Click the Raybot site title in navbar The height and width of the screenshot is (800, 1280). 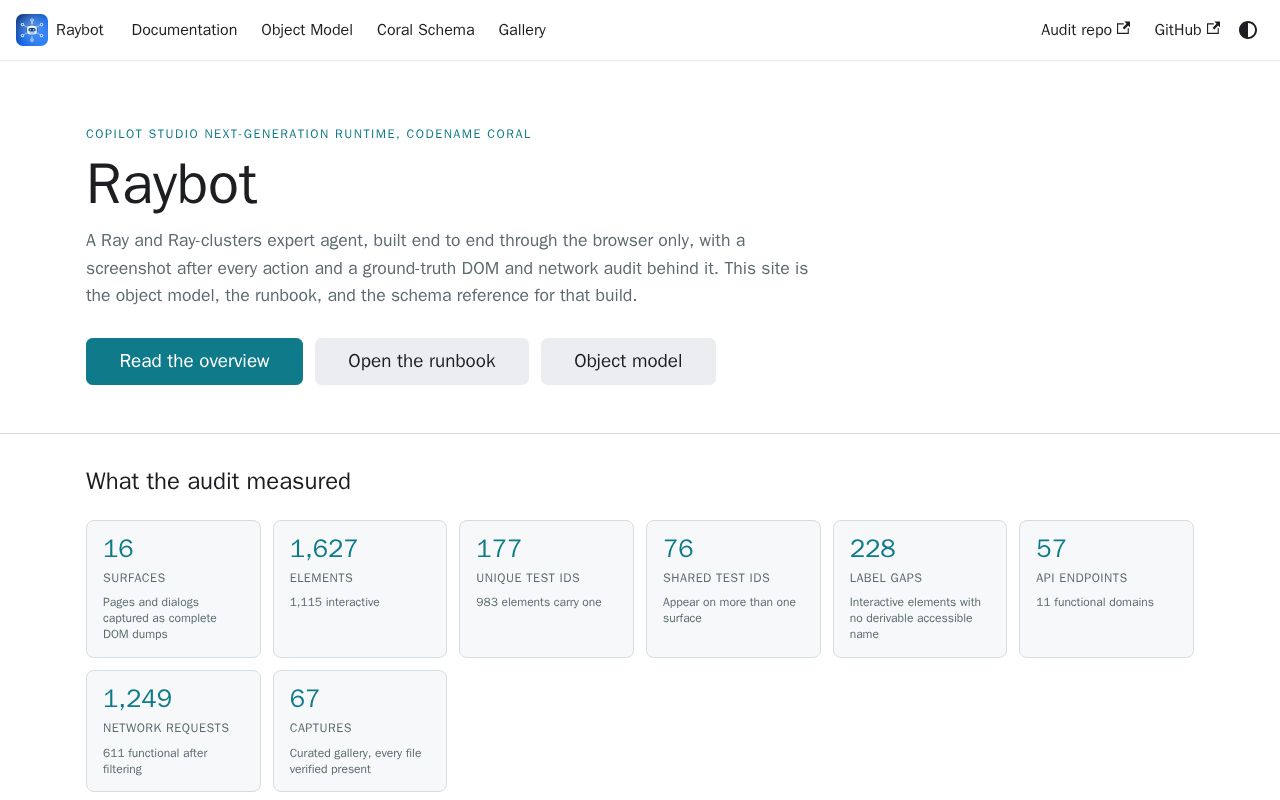click(x=80, y=30)
